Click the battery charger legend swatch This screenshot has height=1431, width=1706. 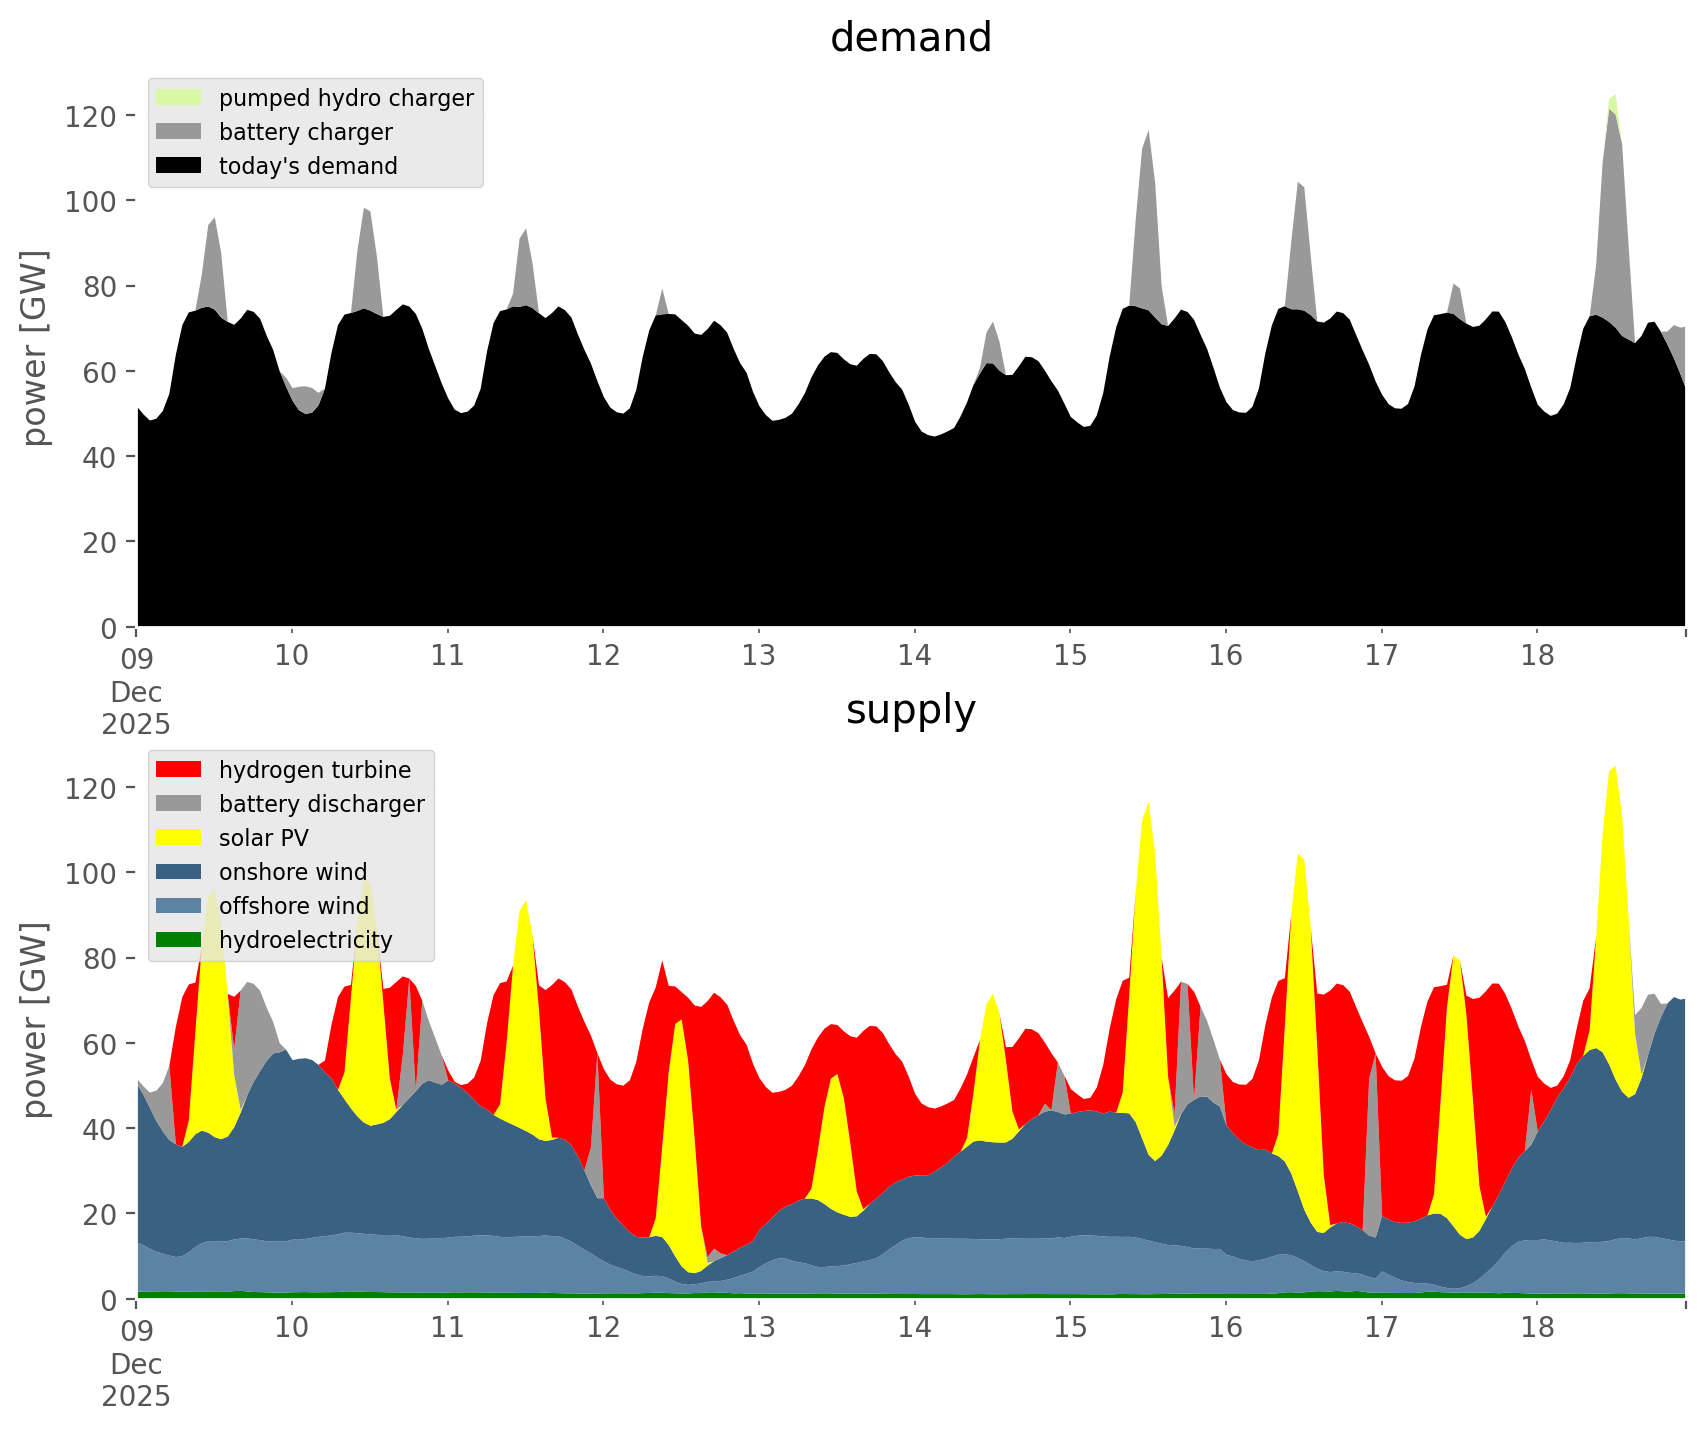click(x=179, y=132)
